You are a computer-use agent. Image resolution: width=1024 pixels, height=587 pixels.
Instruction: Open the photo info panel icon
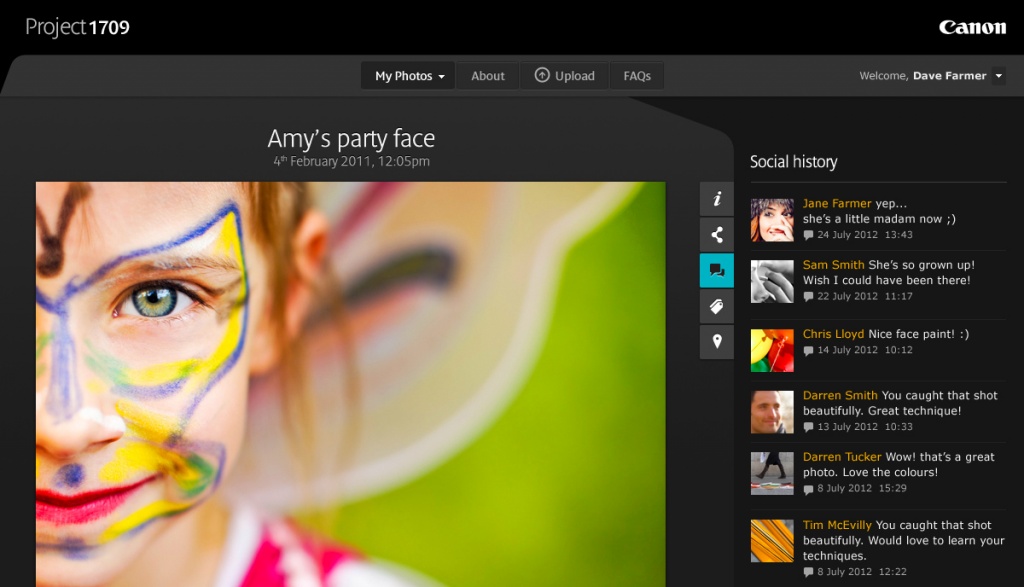[717, 198]
